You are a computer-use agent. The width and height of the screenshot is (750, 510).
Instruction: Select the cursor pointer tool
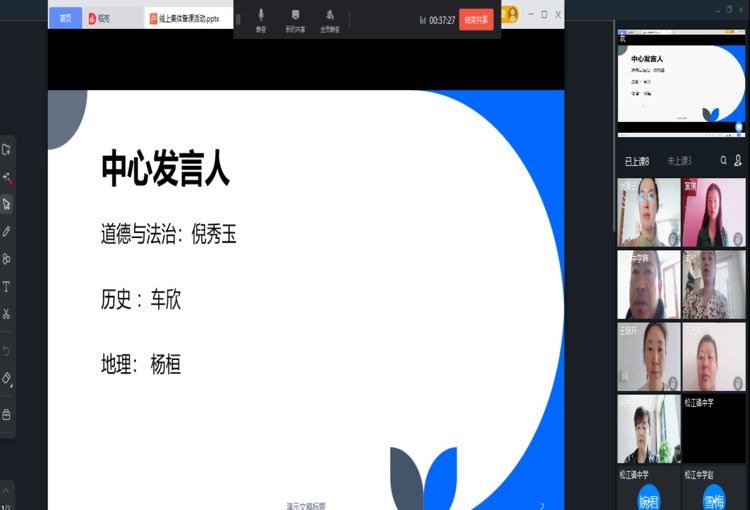click(7, 204)
